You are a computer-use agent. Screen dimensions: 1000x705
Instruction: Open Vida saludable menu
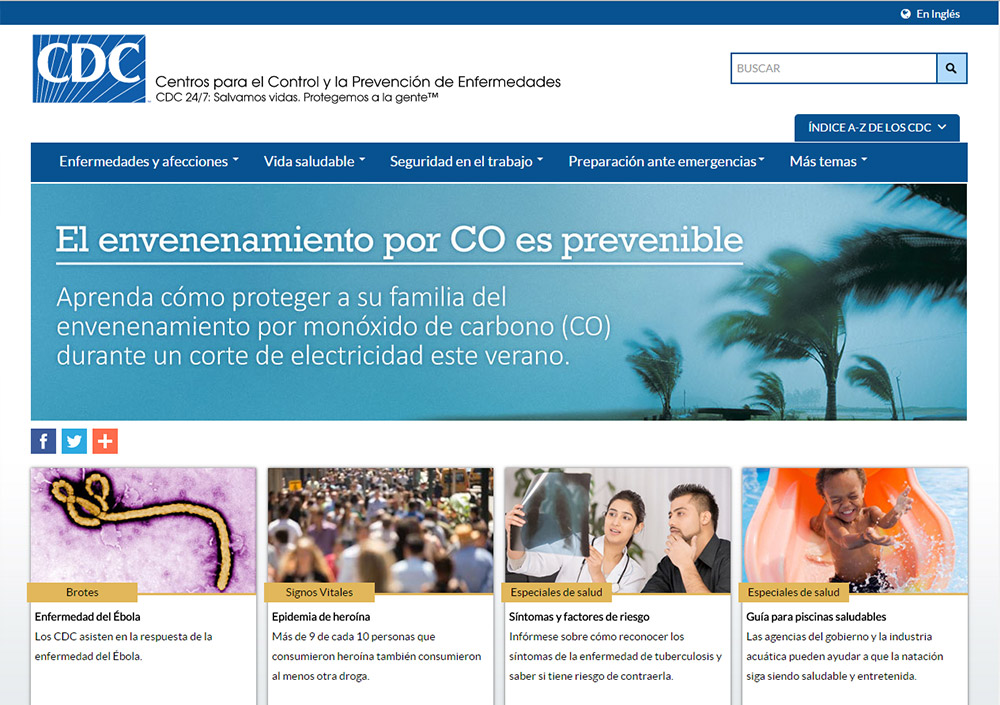314,161
